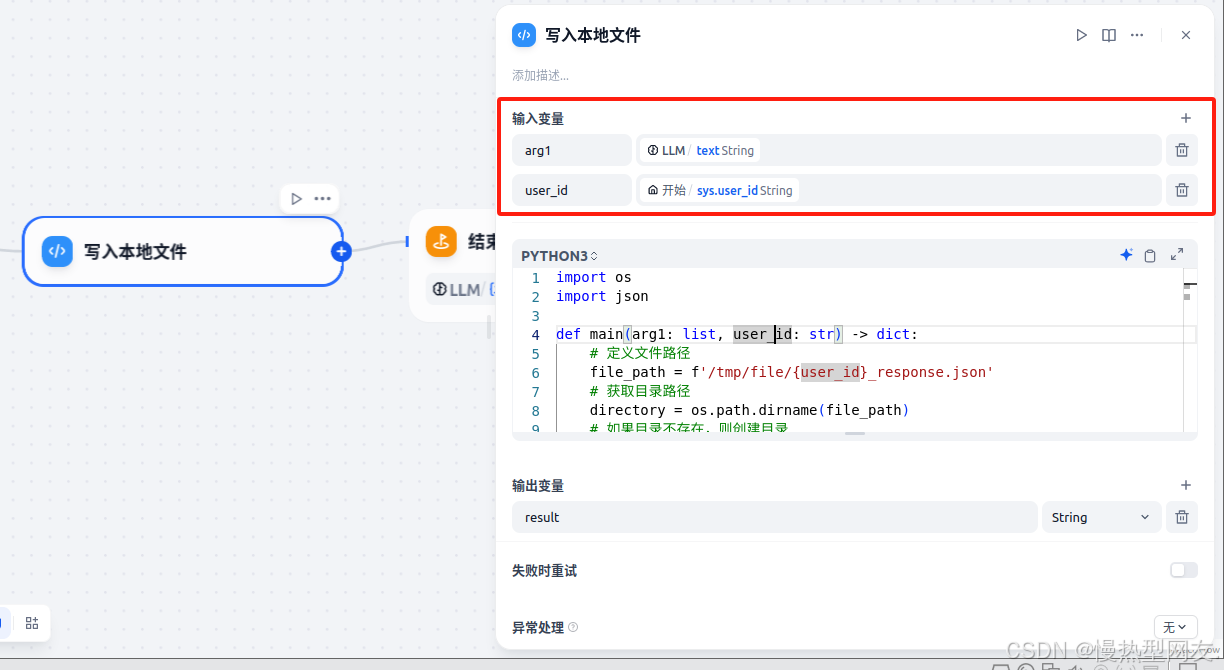The width and height of the screenshot is (1224, 670).
Task: Close the 写入本地文件 settings panel
Action: click(x=1186, y=35)
